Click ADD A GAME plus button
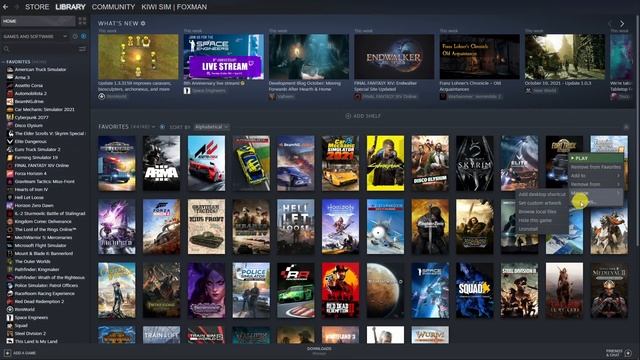The width and height of the screenshot is (640, 360). point(7,353)
